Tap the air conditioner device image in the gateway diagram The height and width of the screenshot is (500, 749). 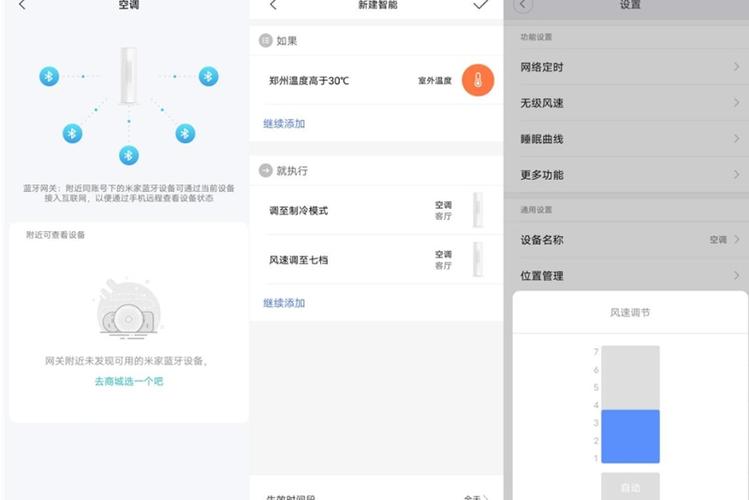[x=128, y=75]
